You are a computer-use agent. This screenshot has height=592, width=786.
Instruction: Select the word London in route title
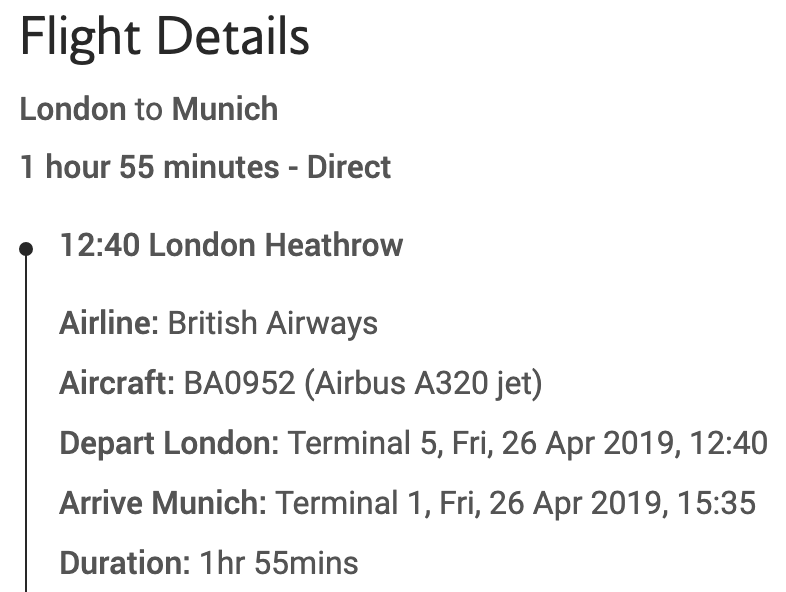(x=73, y=109)
